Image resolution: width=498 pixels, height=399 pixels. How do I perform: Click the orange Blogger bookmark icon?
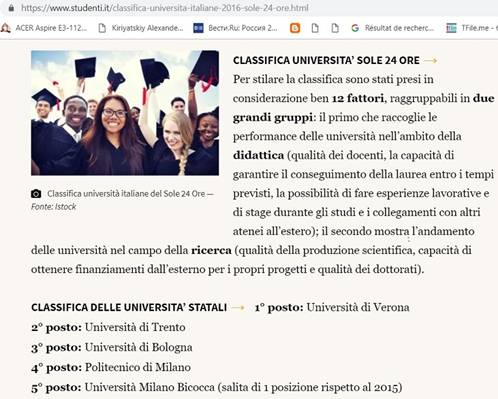295,28
